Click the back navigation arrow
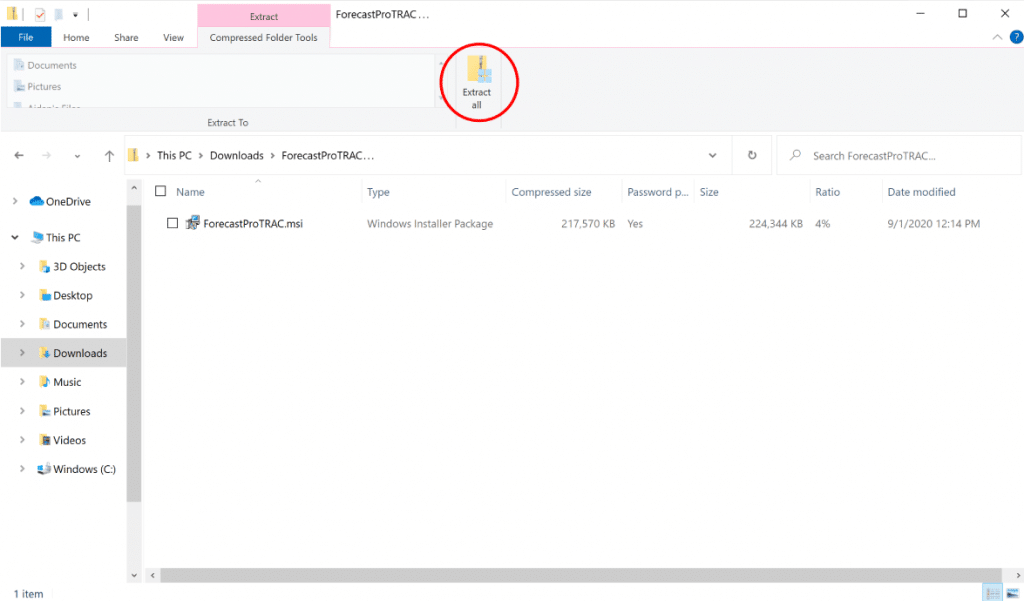 tap(18, 155)
